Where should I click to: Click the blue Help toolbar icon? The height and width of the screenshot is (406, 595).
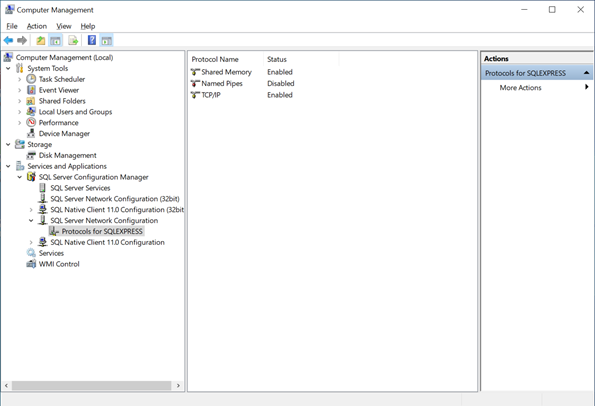tap(92, 40)
